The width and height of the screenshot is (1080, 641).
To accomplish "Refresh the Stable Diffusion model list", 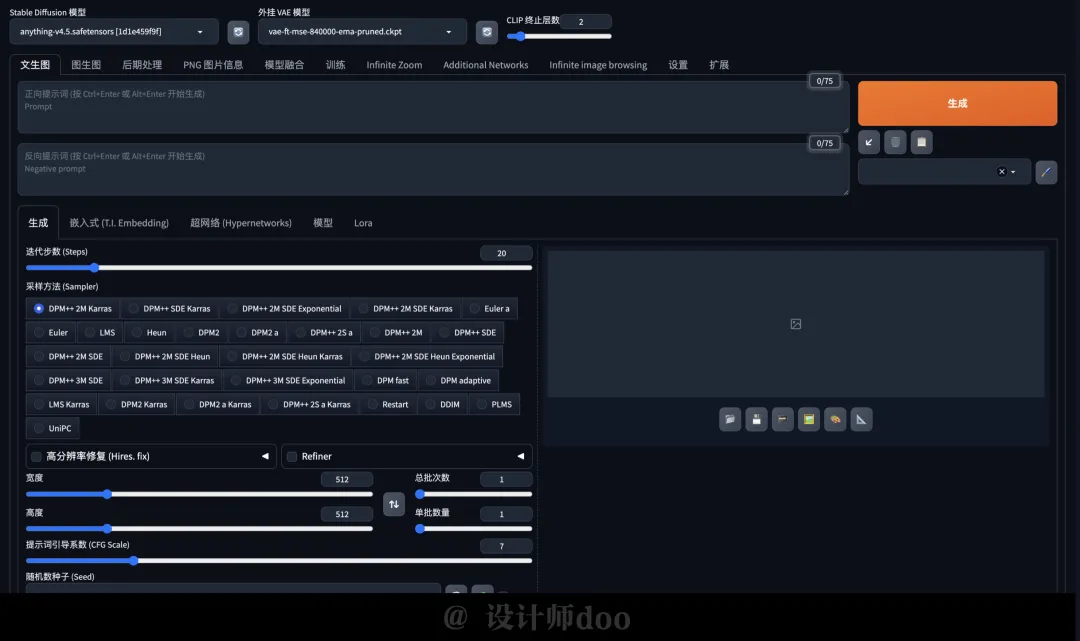I will click(238, 32).
